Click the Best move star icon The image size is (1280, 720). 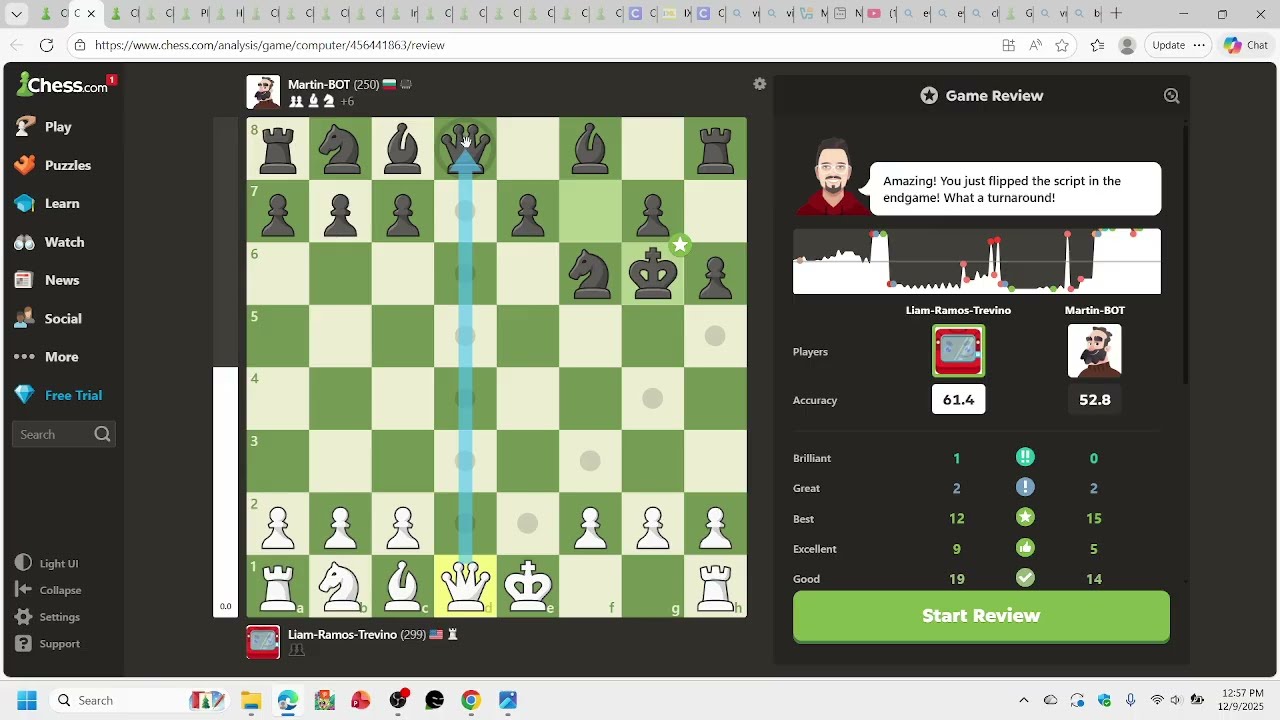tap(1025, 518)
